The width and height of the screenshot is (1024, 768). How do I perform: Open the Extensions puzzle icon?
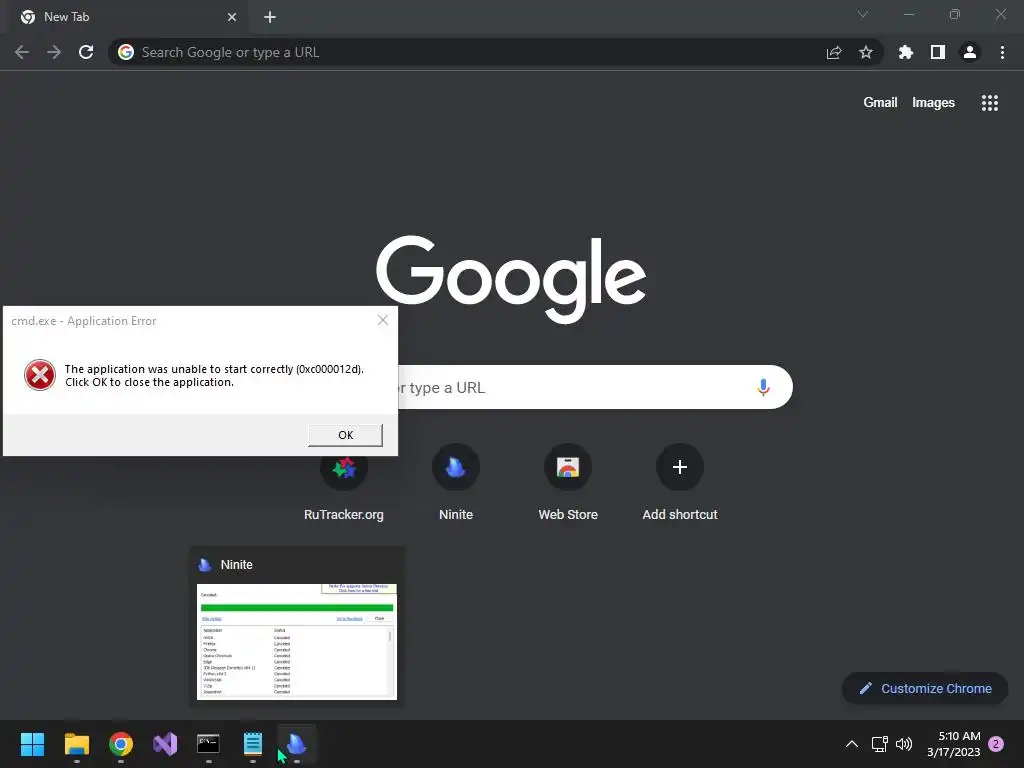(905, 52)
